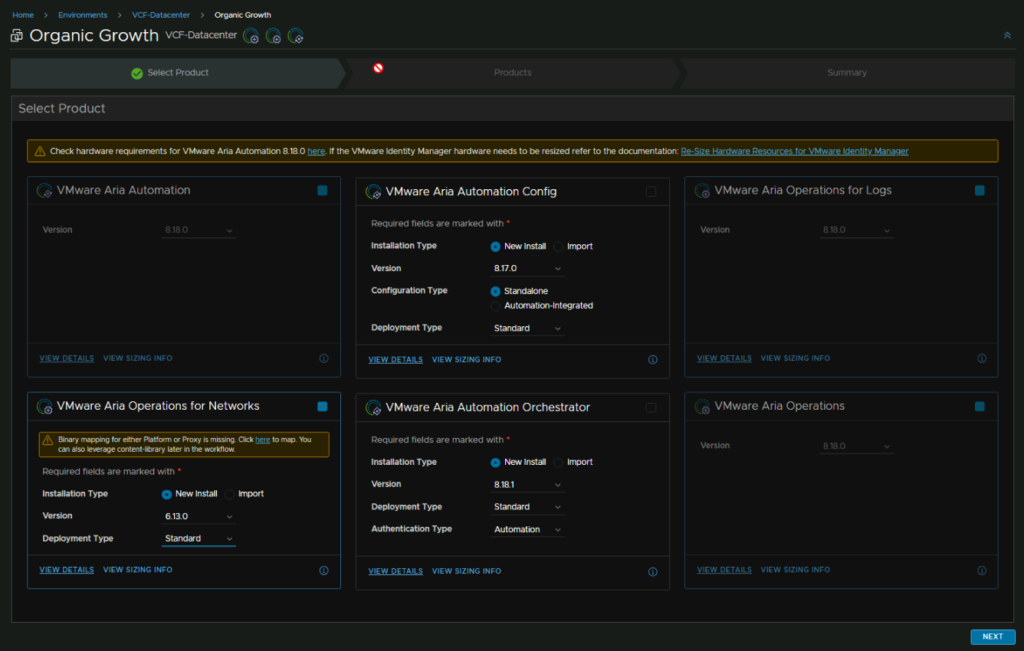The image size is (1024, 651).
Task: Click the warning icon in hardware requirements banner
Action: click(x=40, y=151)
